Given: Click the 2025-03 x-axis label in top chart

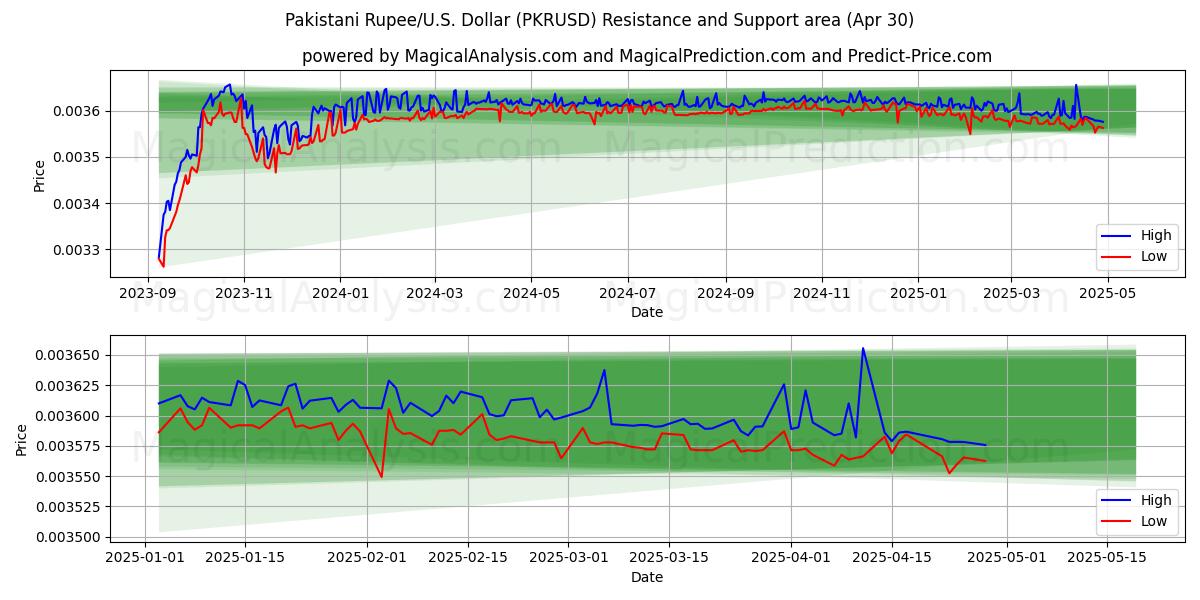Looking at the screenshot, I should (1010, 294).
